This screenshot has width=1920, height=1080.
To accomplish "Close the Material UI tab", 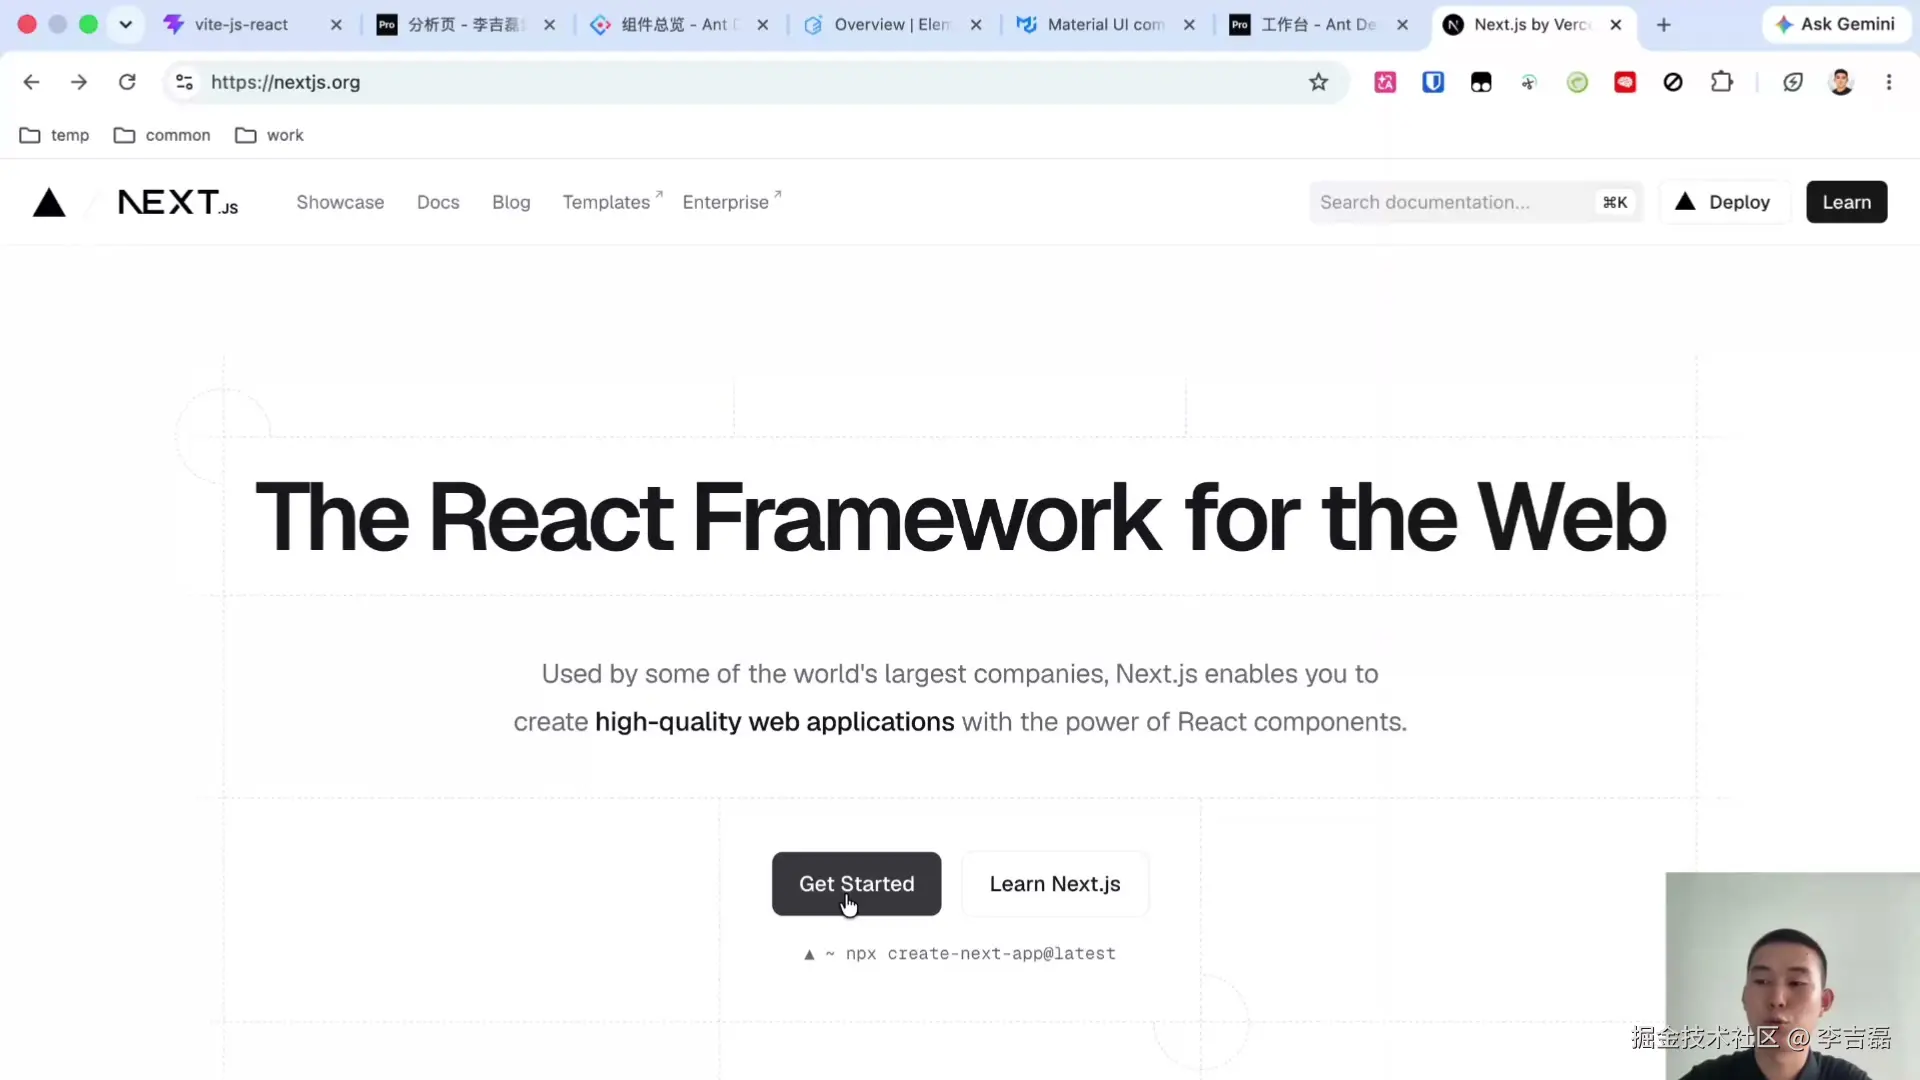I will click(1189, 25).
